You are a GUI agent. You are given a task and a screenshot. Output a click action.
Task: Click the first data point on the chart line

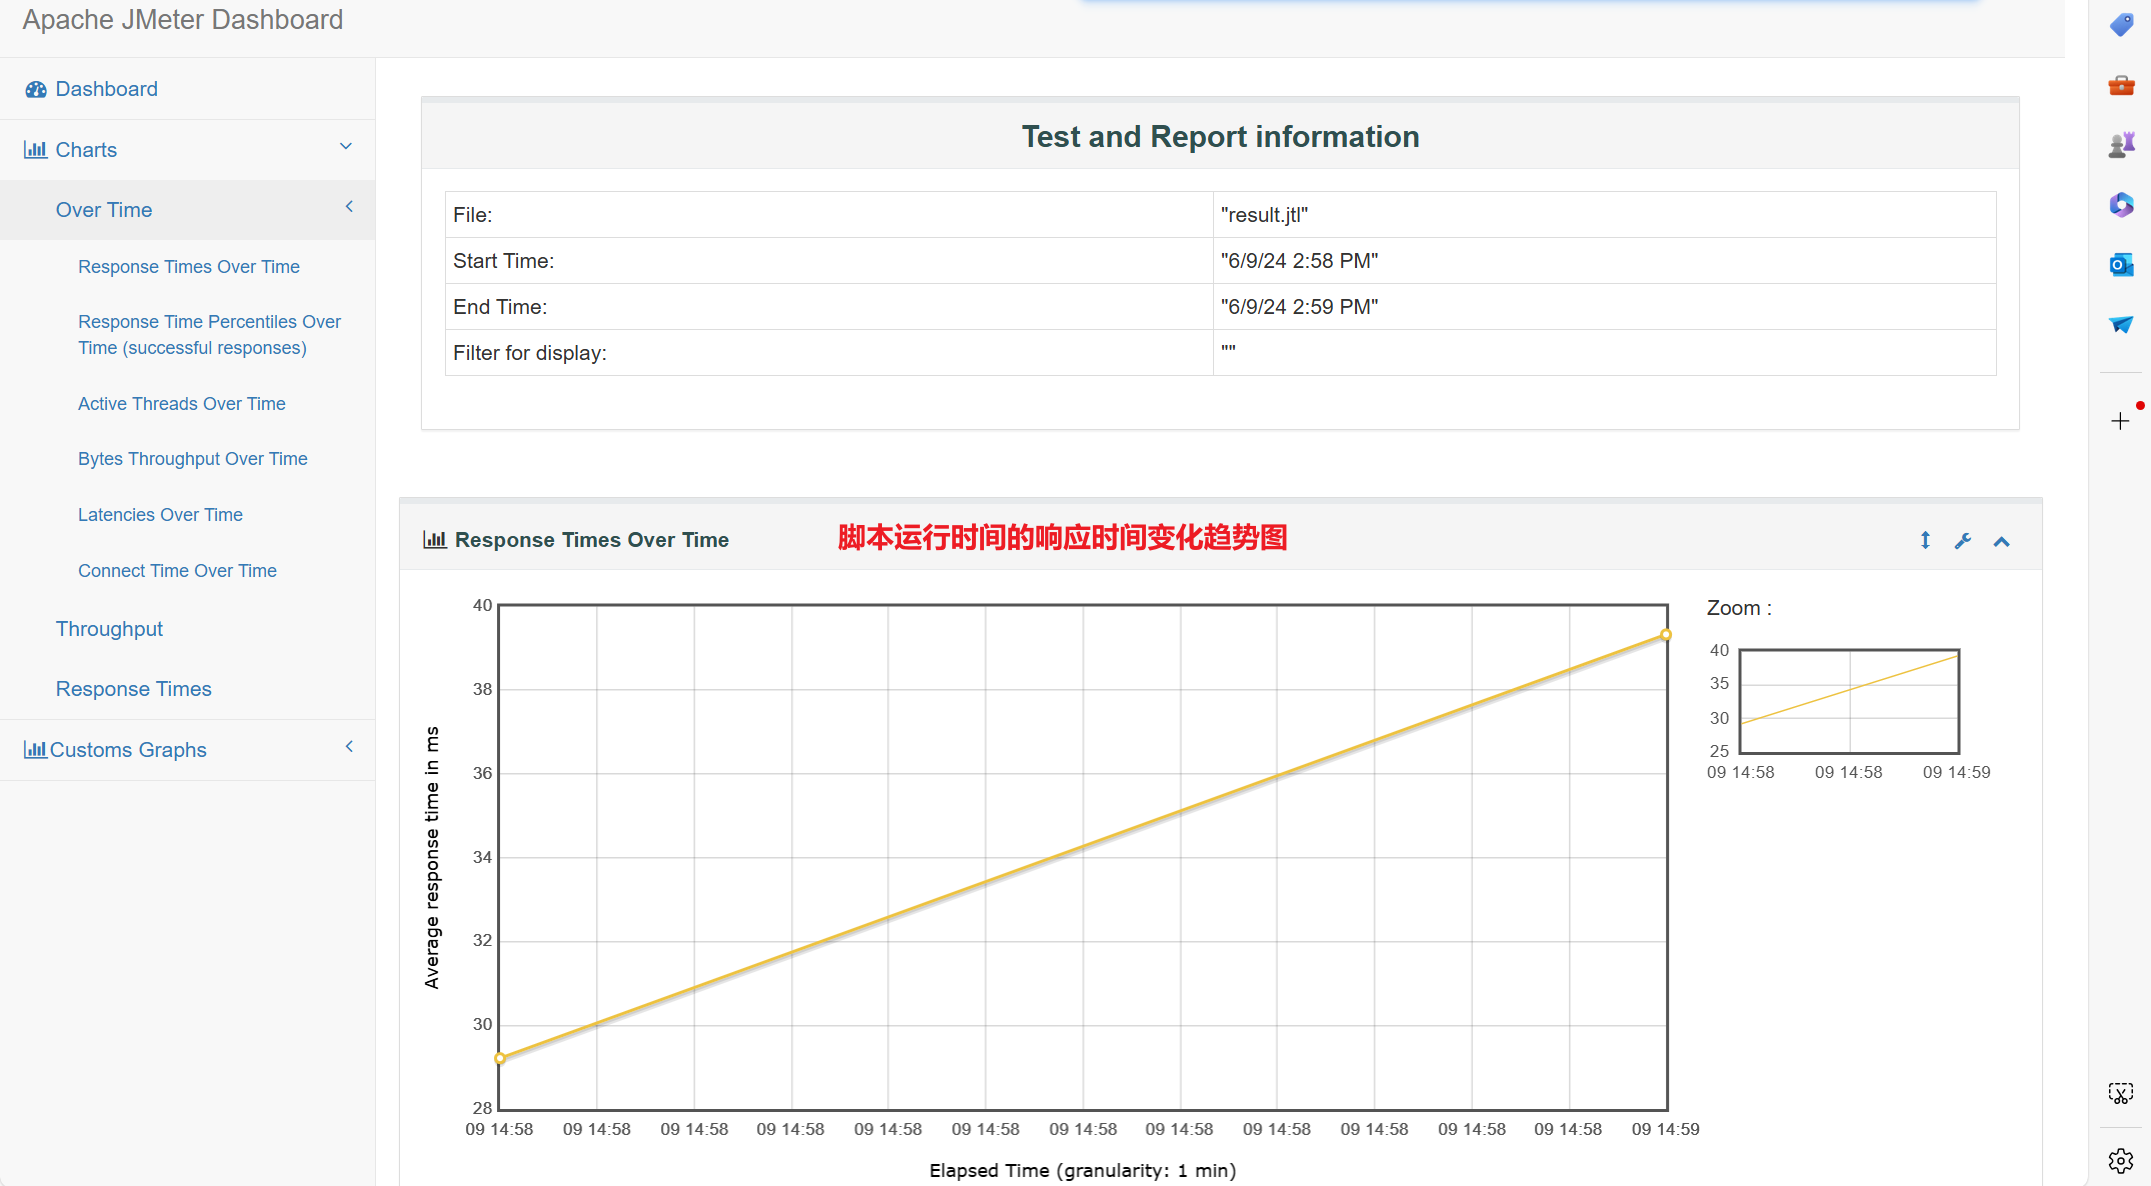tap(500, 1058)
